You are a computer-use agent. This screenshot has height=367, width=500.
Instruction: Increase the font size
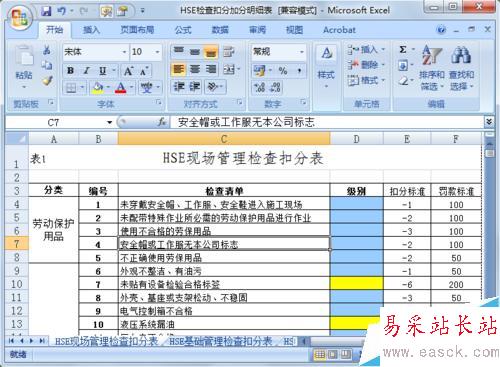(x=128, y=71)
